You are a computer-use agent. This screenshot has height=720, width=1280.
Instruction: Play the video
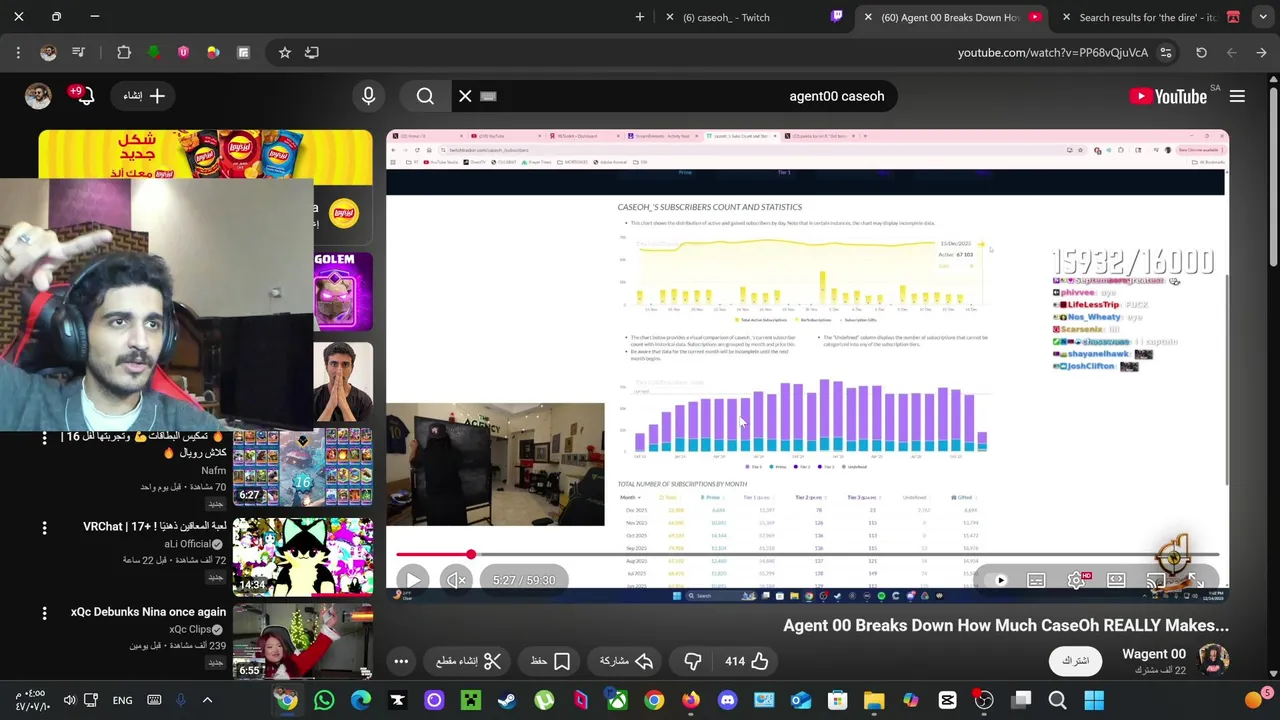pos(413,580)
